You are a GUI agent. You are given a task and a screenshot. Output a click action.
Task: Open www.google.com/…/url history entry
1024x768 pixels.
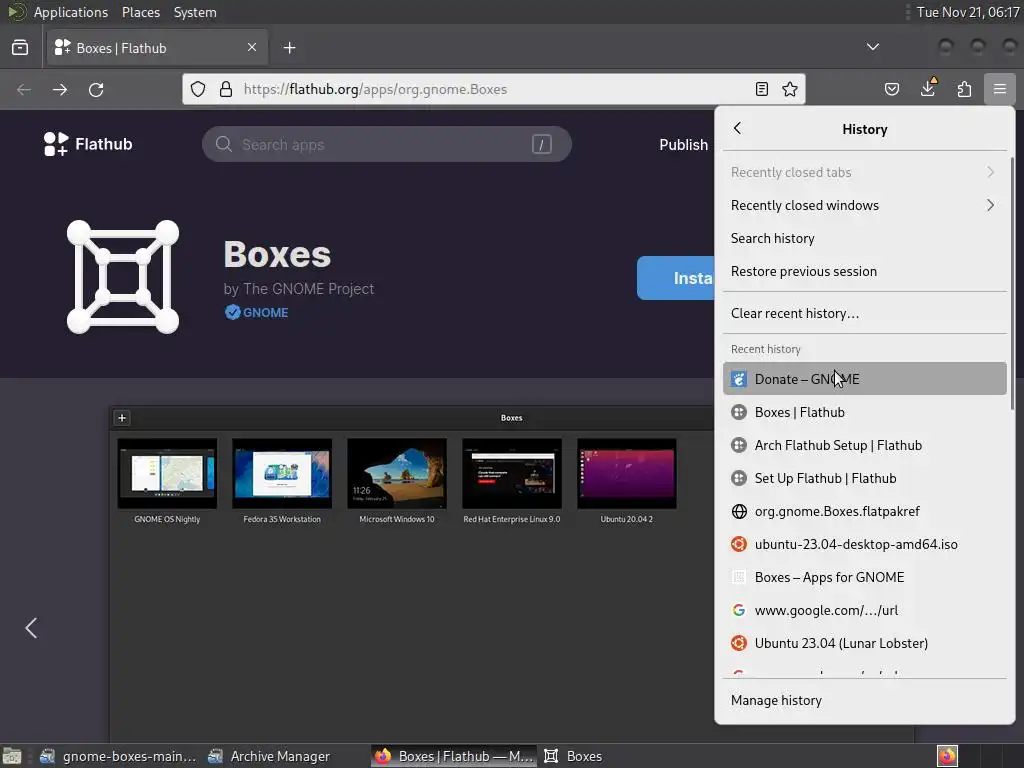tap(864, 610)
